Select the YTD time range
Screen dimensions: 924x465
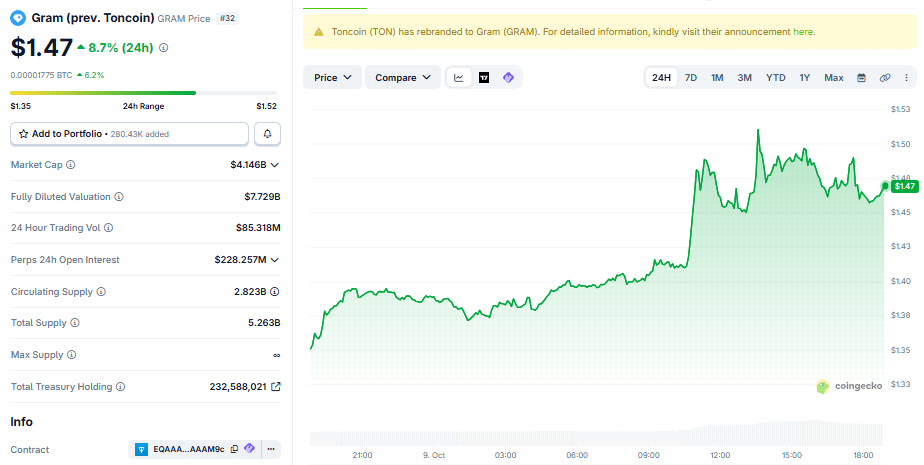[776, 78]
